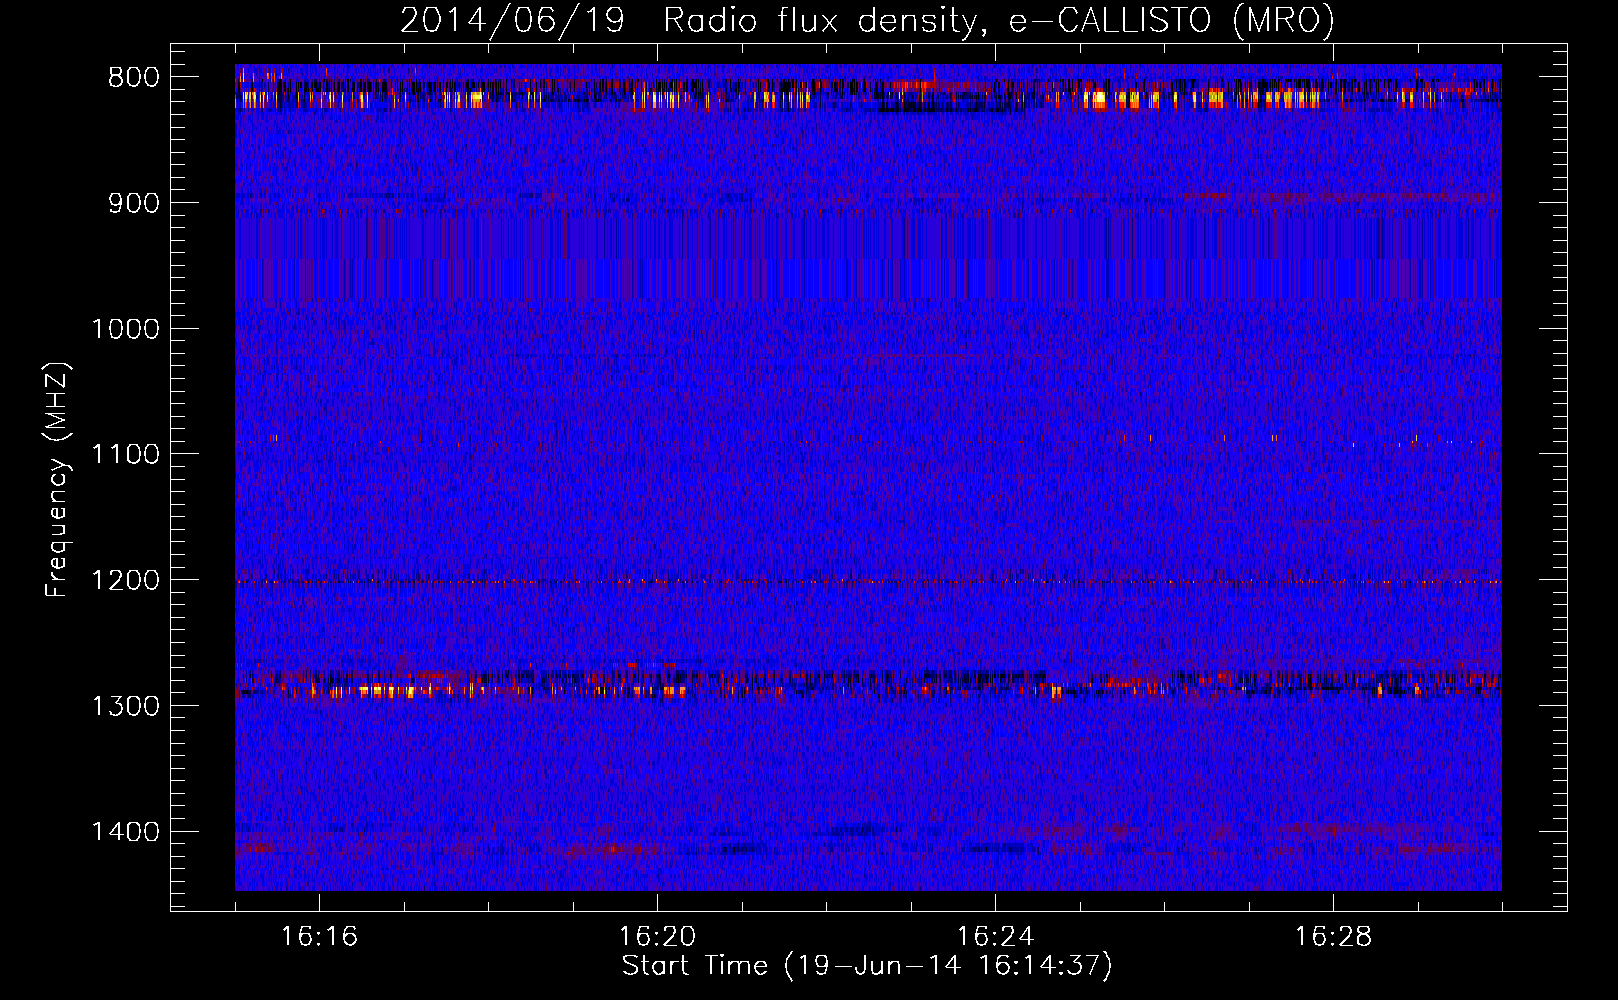Screen dimensions: 1618x1000
Task: Click the 16:24 time tick label
Action: [995, 937]
